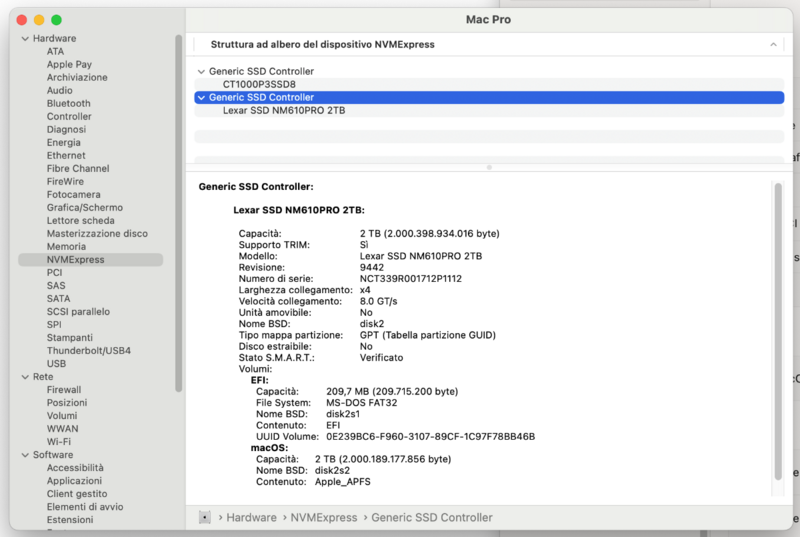Select Bluetooth under Hardware
Screen dimensions: 800x537
tap(68, 104)
